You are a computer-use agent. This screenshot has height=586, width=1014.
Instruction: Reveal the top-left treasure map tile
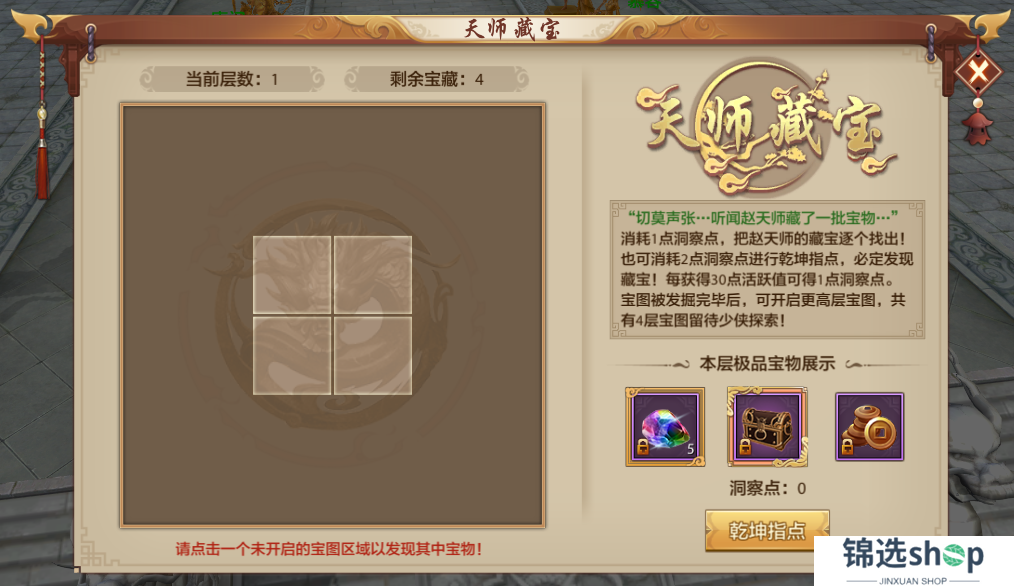coord(292,275)
